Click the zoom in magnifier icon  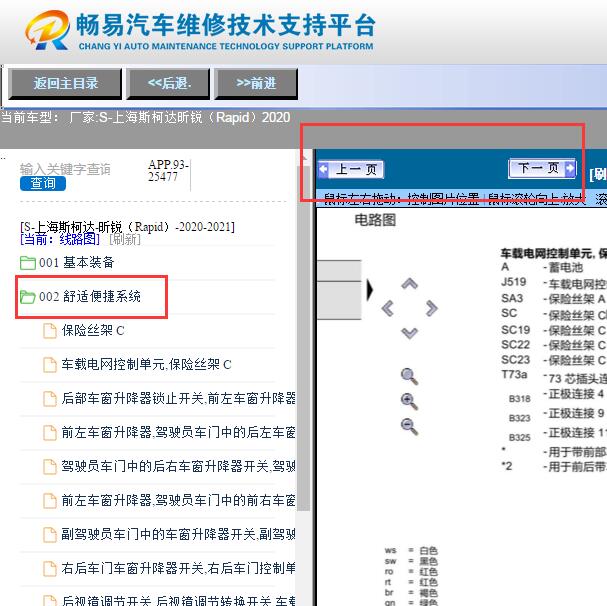click(x=410, y=401)
